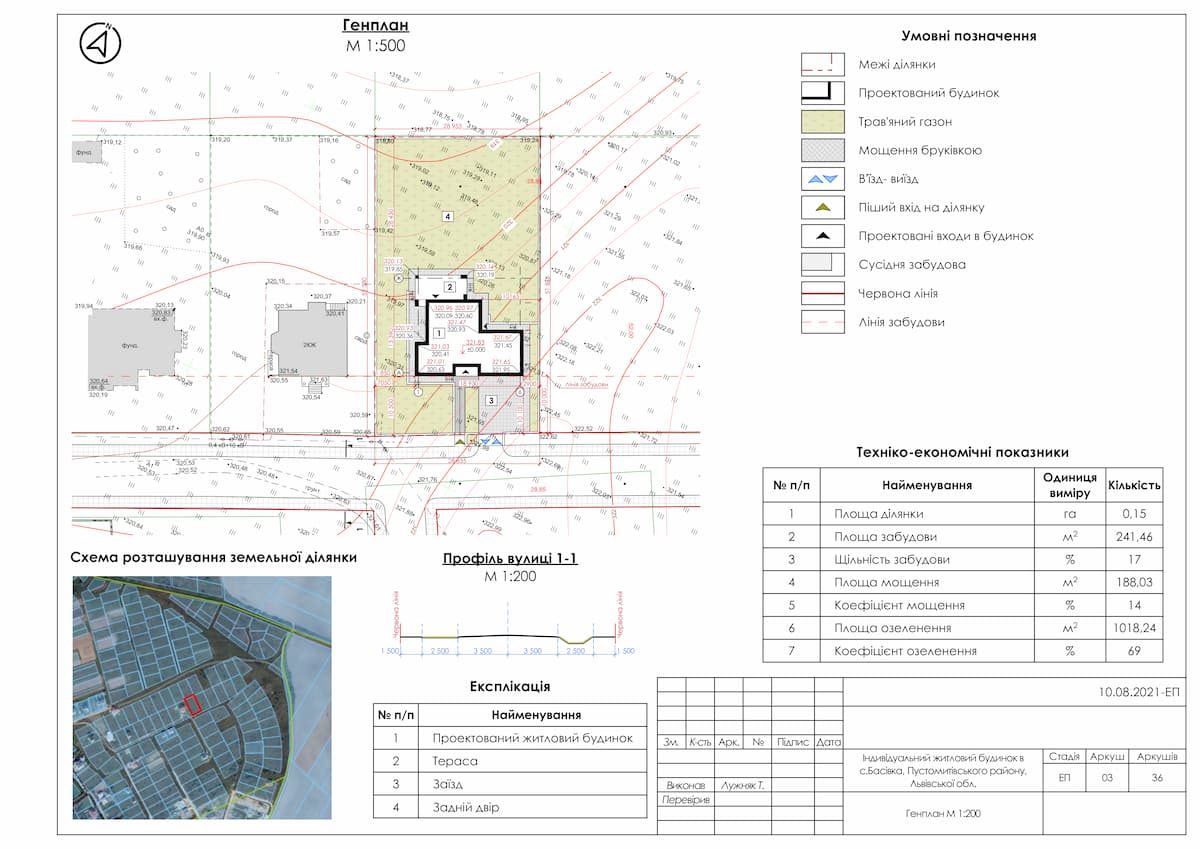
Task: Select the grey Мощення бруківкою swatch
Action: click(824, 151)
